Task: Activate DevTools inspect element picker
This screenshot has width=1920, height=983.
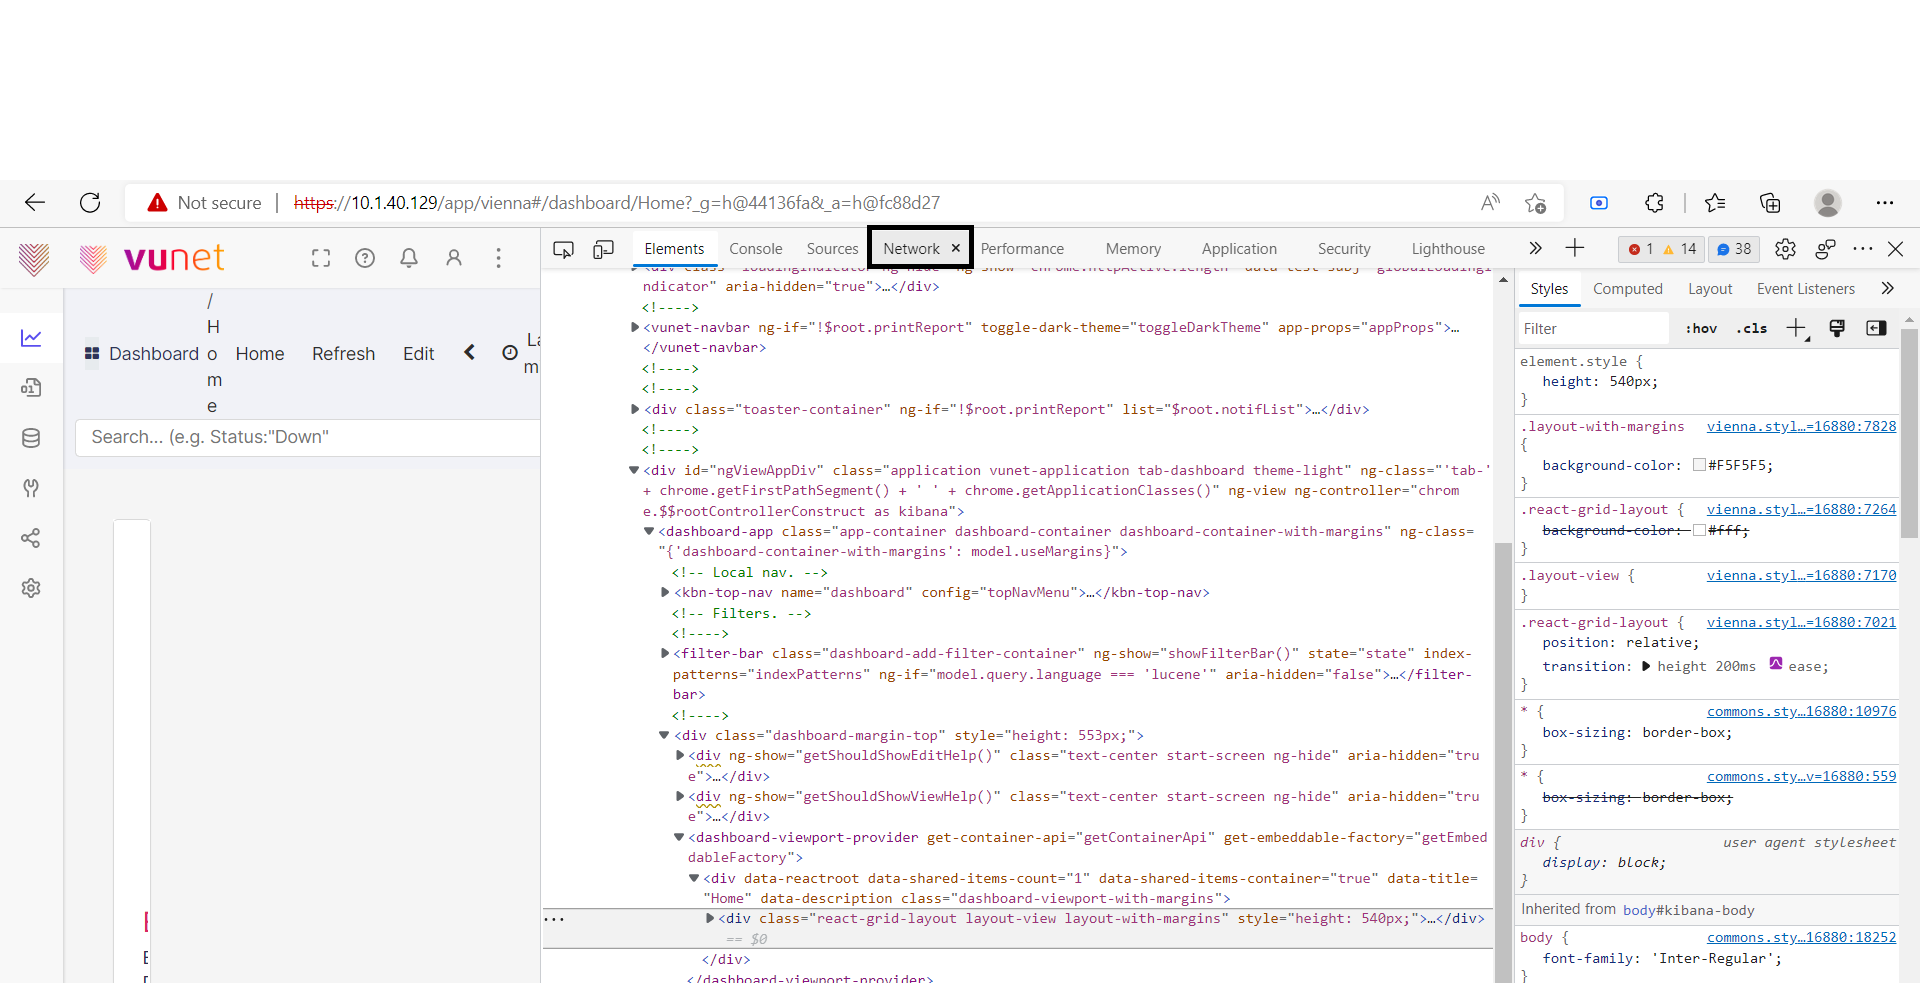Action: [564, 249]
